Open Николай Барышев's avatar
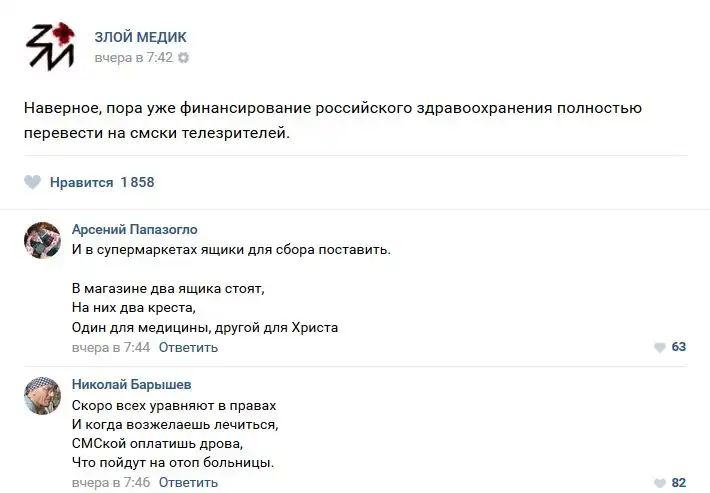Image resolution: width=710 pixels, height=493 pixels. click(x=42, y=396)
